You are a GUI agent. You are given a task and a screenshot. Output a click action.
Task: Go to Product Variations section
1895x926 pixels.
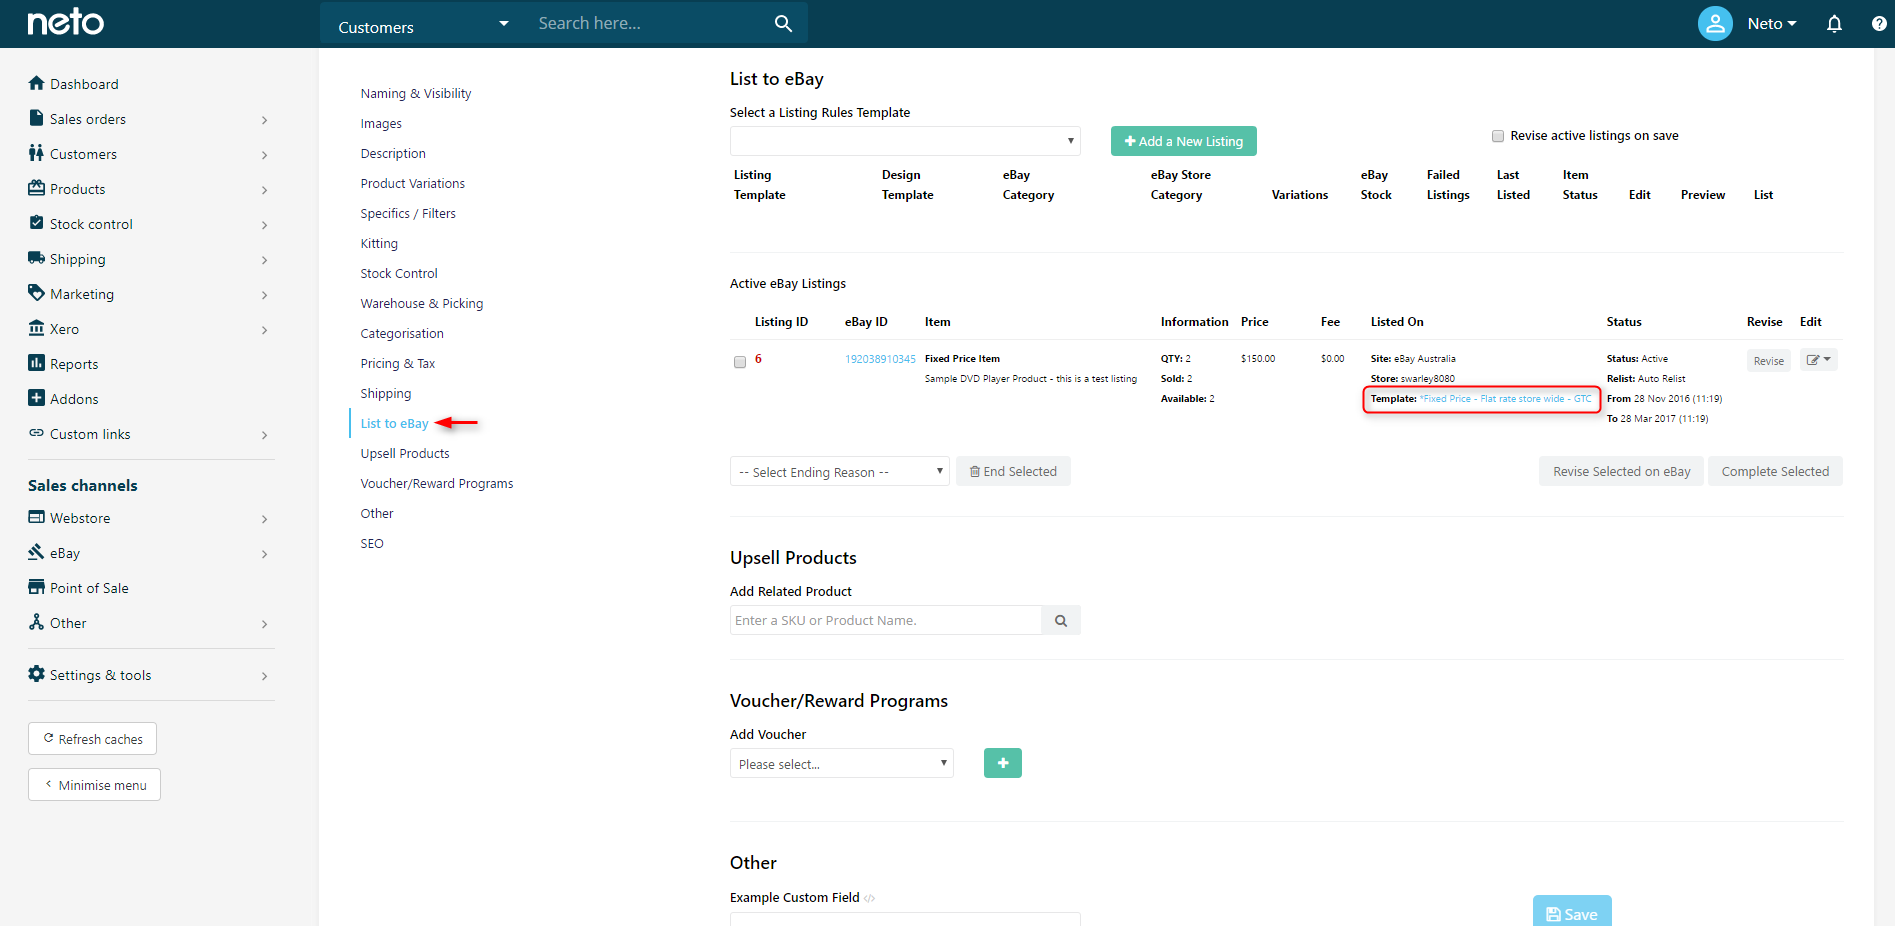point(413,183)
